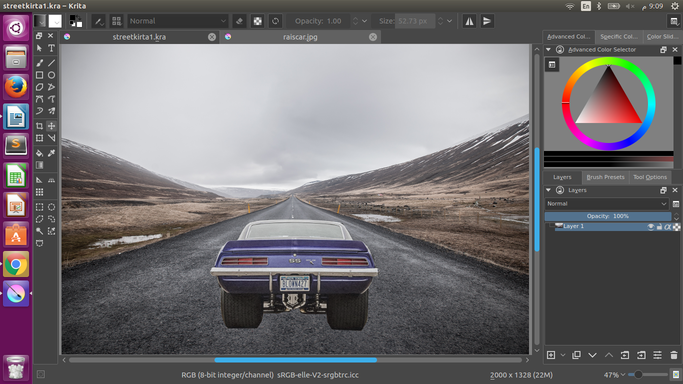Screen dimensions: 683x384
Task: Select the Crop tool
Action: (x=39, y=126)
